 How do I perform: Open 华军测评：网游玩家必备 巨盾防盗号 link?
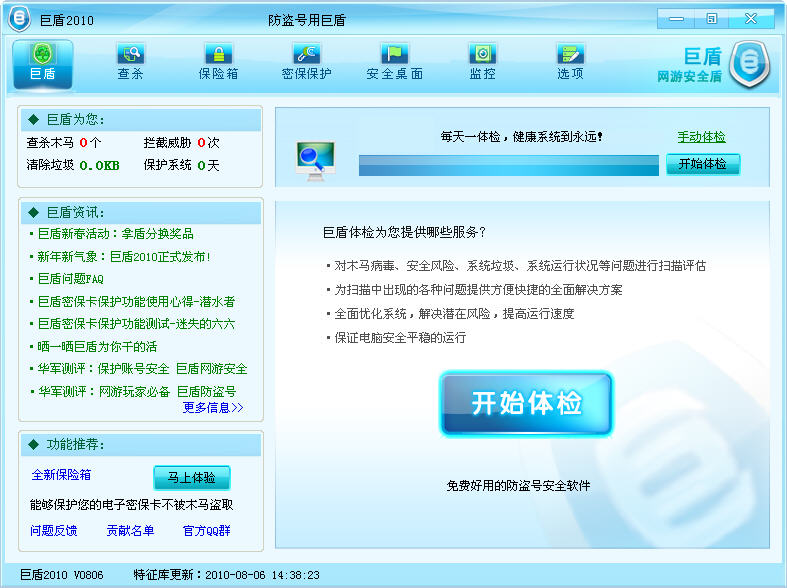137,391
